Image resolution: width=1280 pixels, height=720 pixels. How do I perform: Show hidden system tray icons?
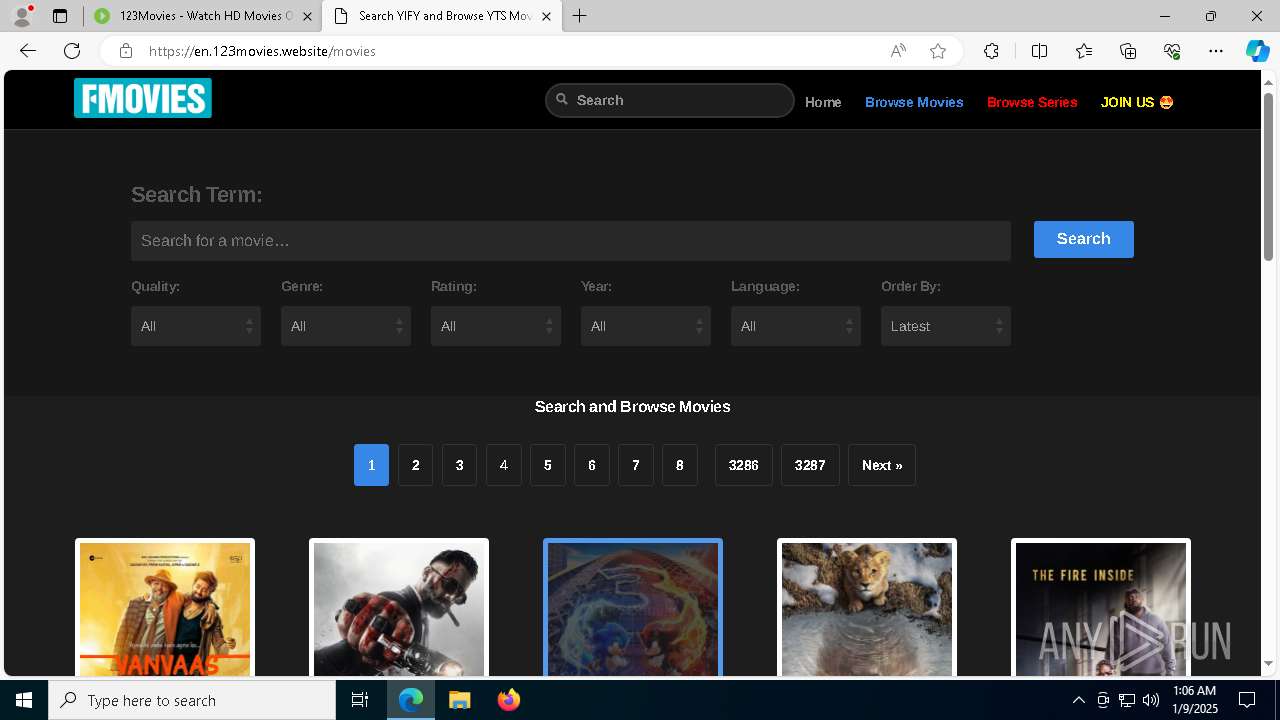click(x=1078, y=700)
